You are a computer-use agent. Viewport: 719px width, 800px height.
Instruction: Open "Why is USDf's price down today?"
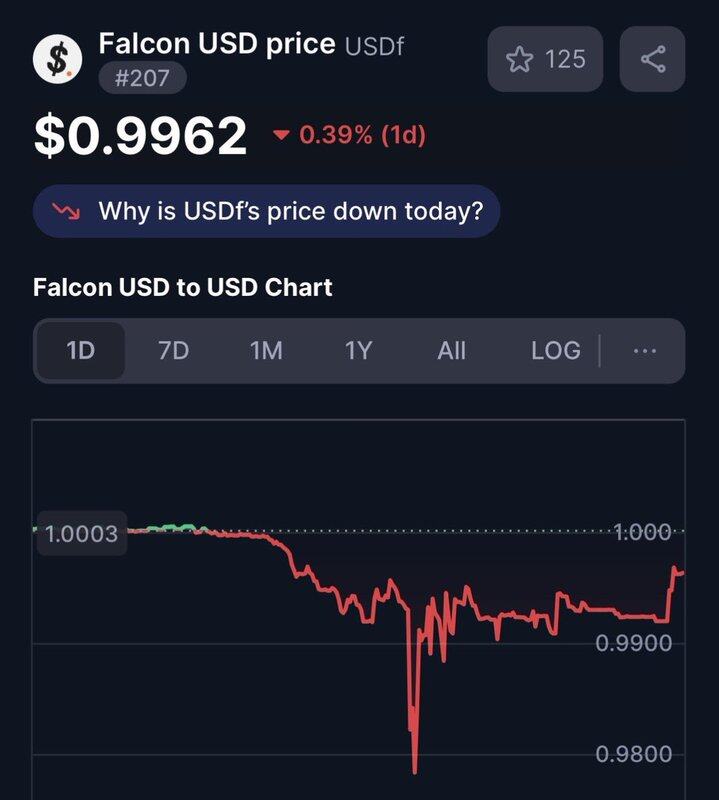coord(266,211)
